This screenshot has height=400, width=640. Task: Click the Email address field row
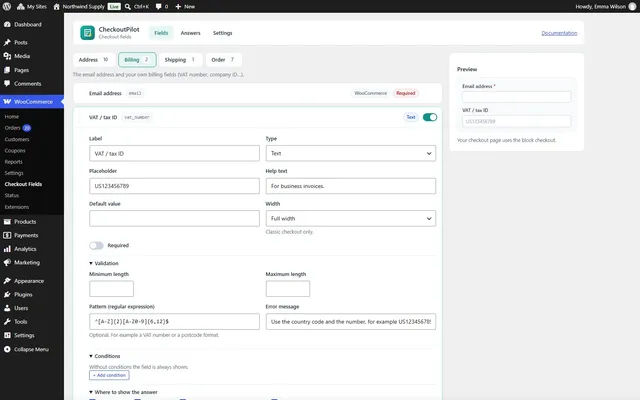click(x=258, y=93)
